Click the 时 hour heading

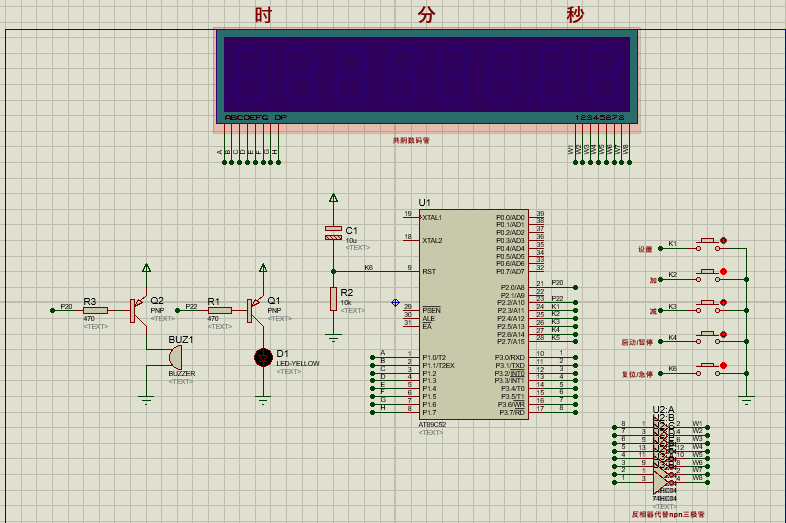(263, 15)
